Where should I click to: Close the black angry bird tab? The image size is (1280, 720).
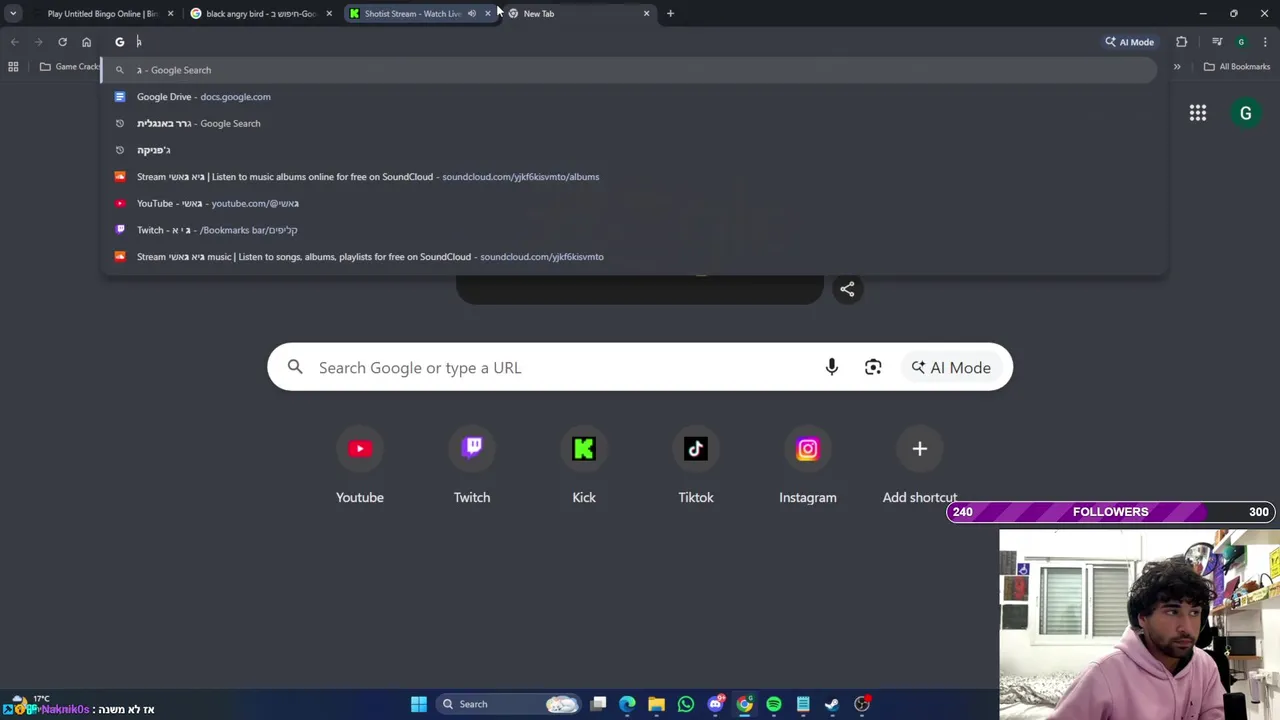pyautogui.click(x=329, y=14)
